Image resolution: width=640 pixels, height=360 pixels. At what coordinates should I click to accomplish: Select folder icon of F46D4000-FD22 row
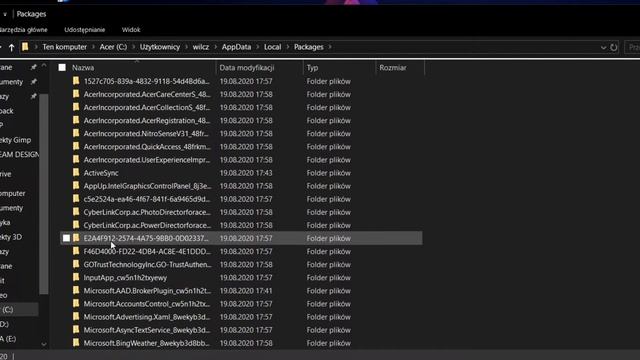click(x=76, y=251)
